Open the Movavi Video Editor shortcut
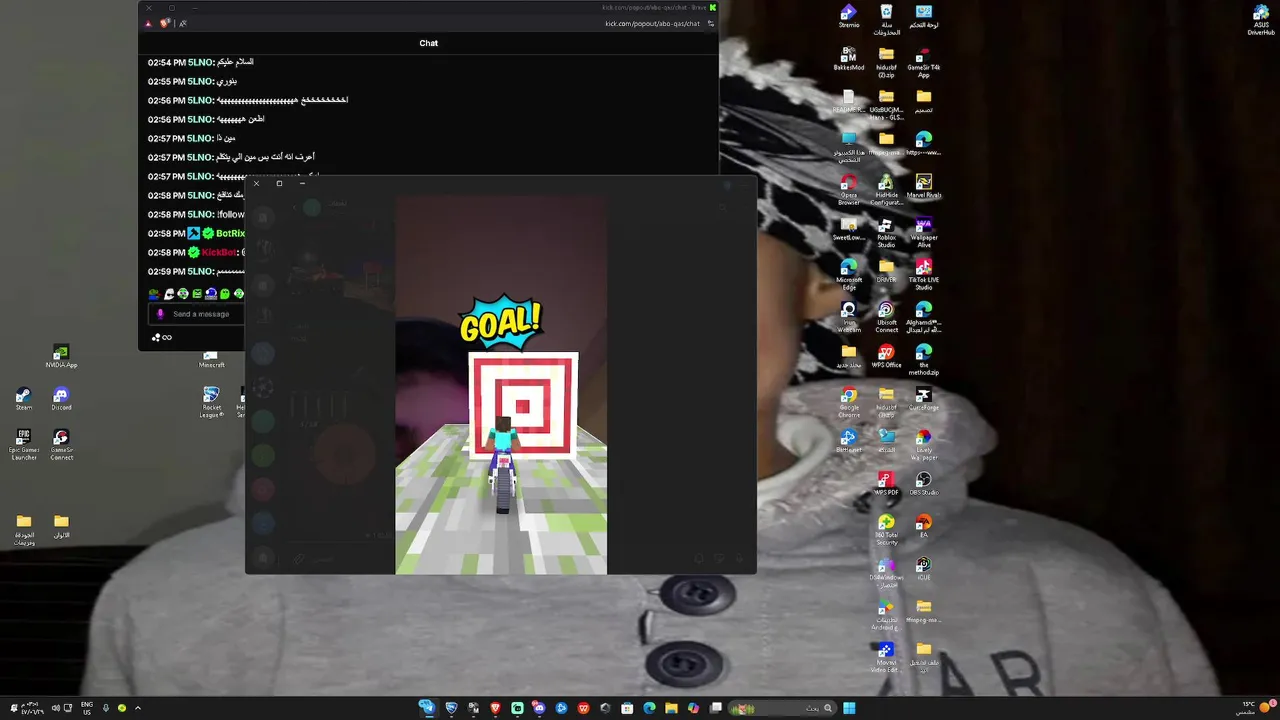1280x720 pixels. [886, 658]
